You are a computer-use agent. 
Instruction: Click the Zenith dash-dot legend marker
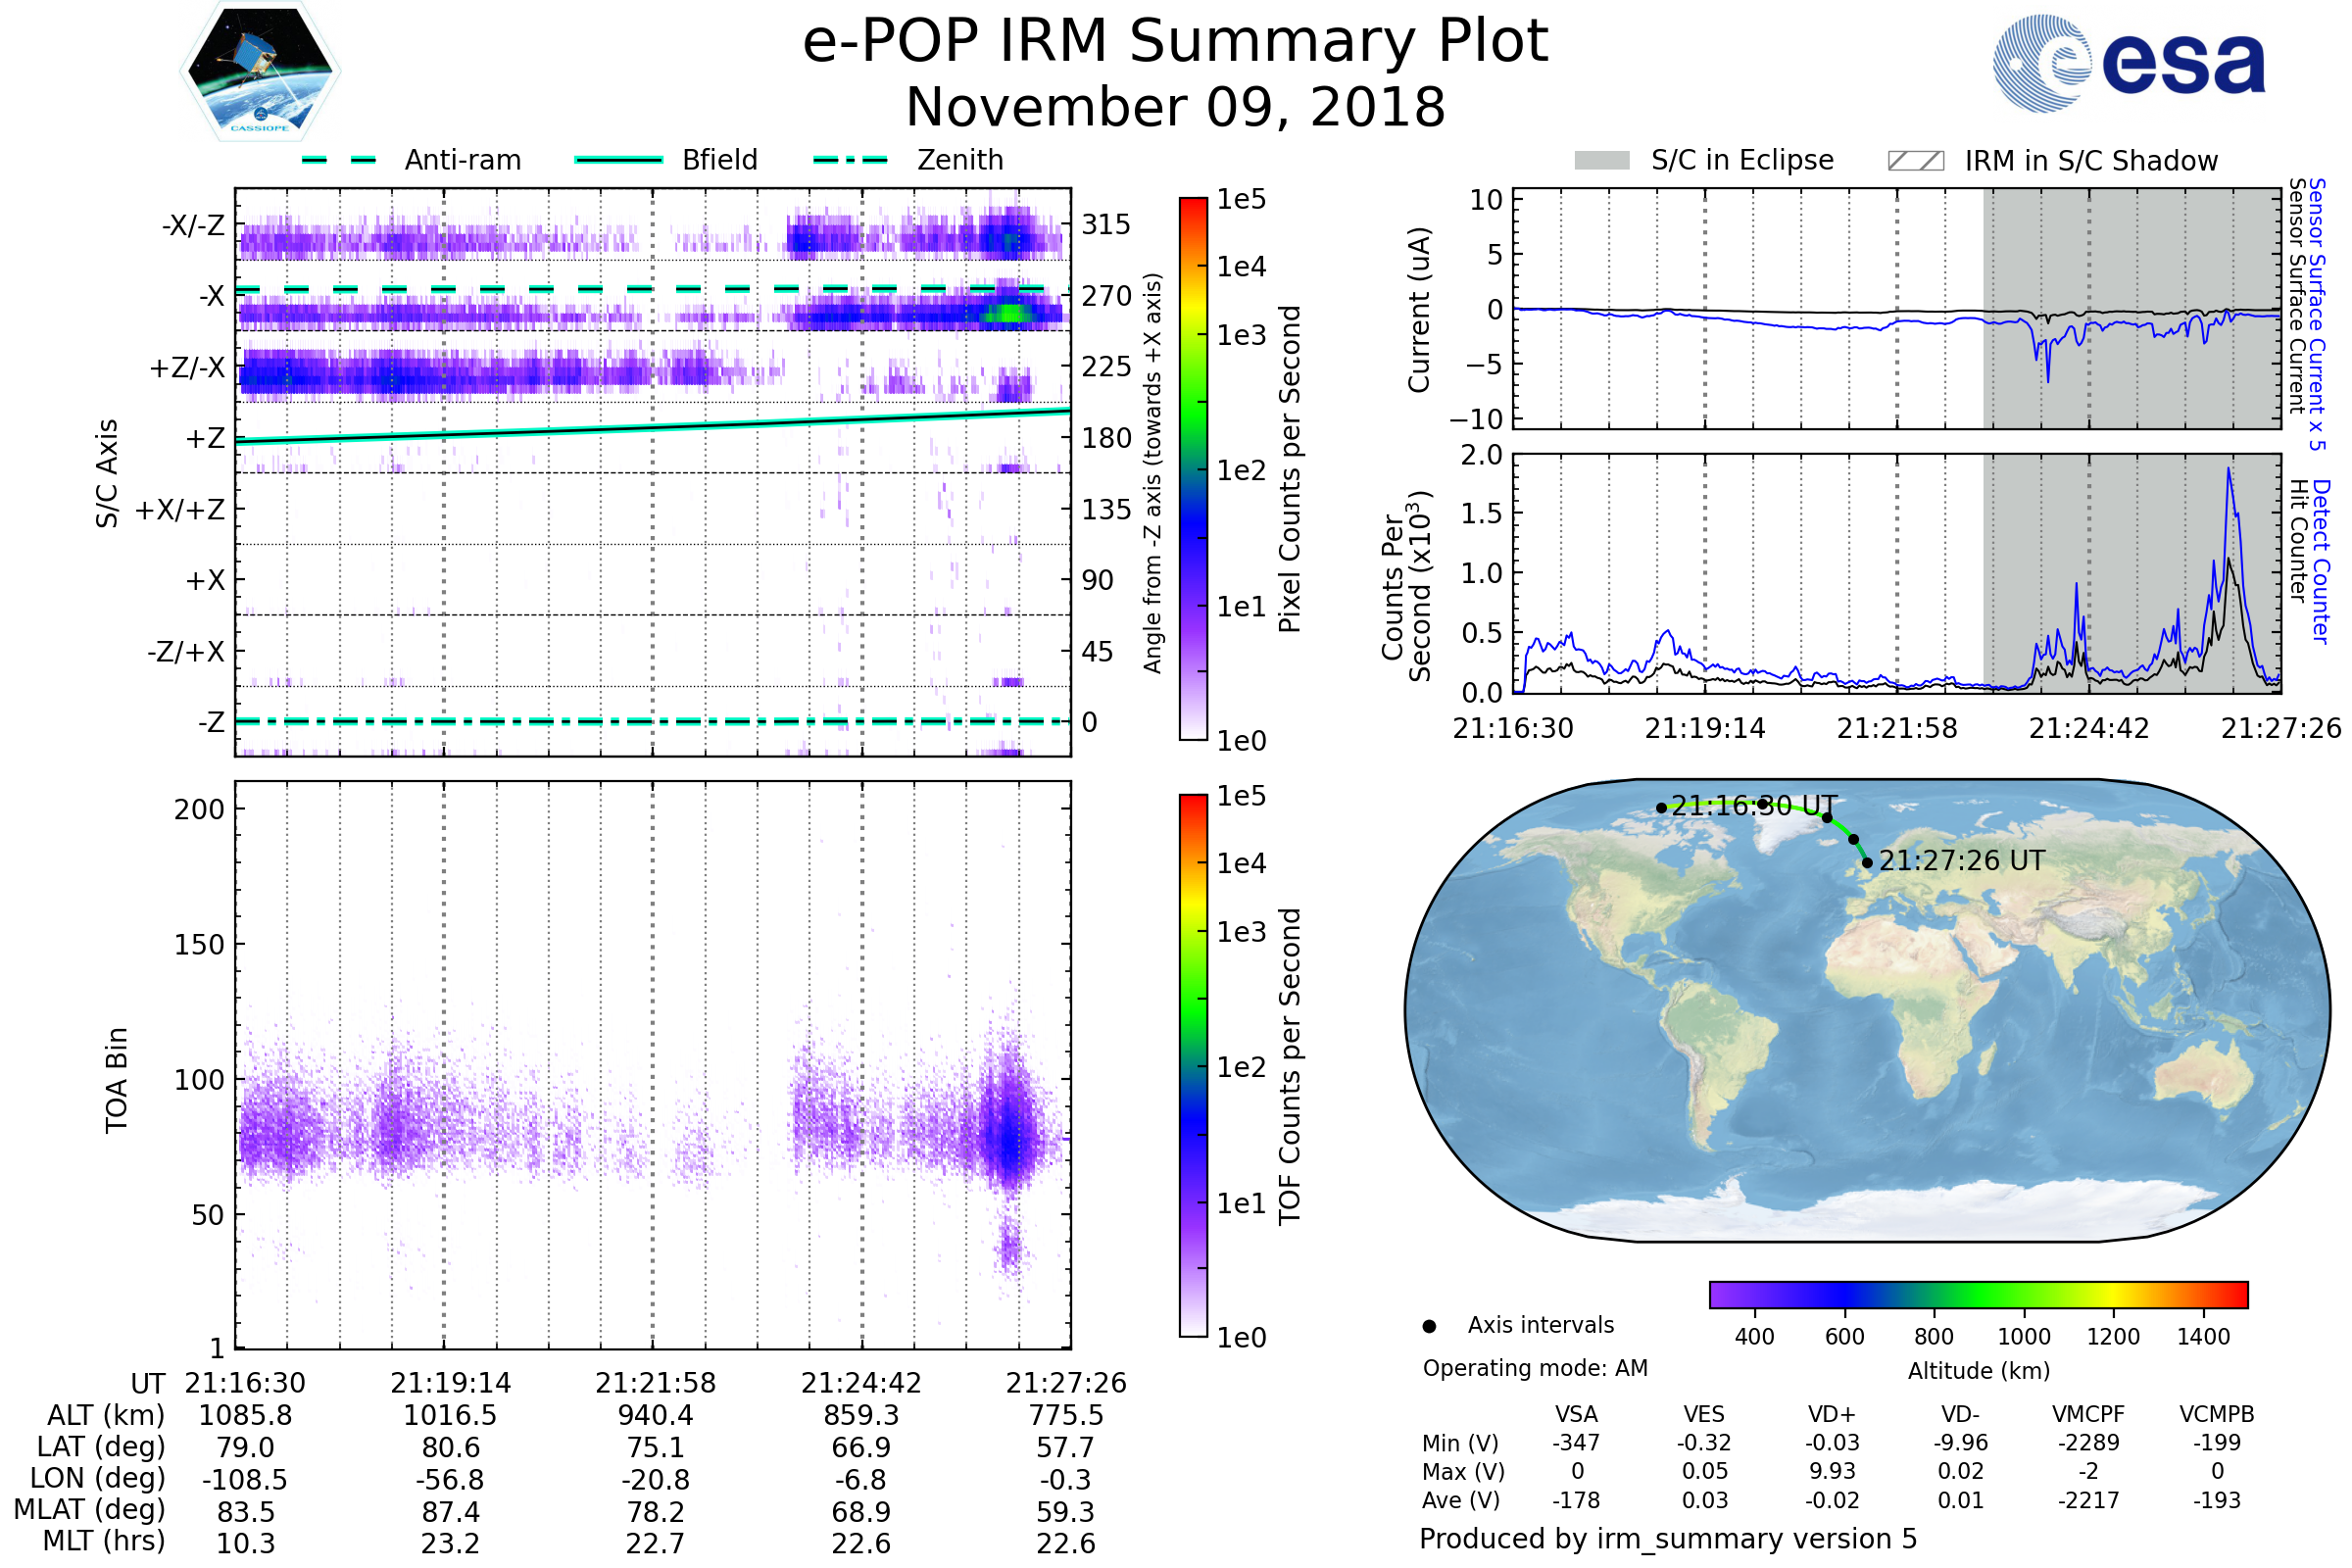click(850, 160)
